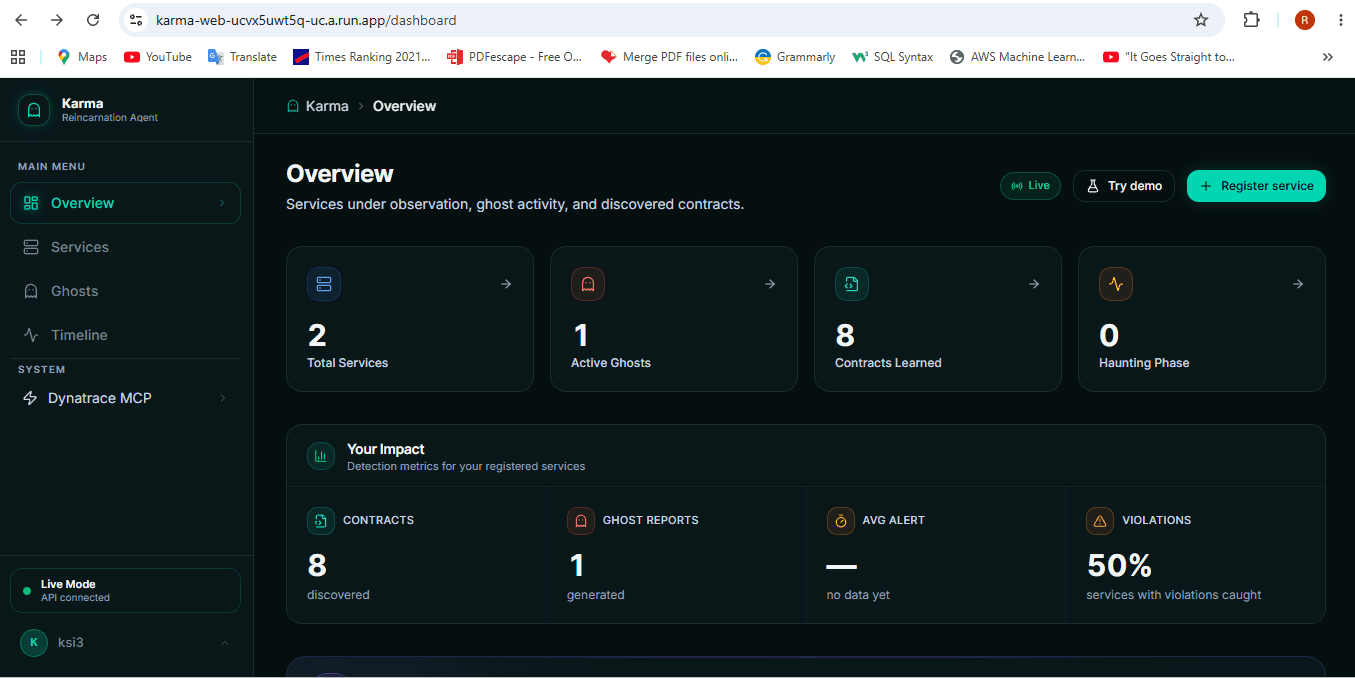Open the browser extensions puzzle icon
The width and height of the screenshot is (1355, 678).
coord(1251,20)
